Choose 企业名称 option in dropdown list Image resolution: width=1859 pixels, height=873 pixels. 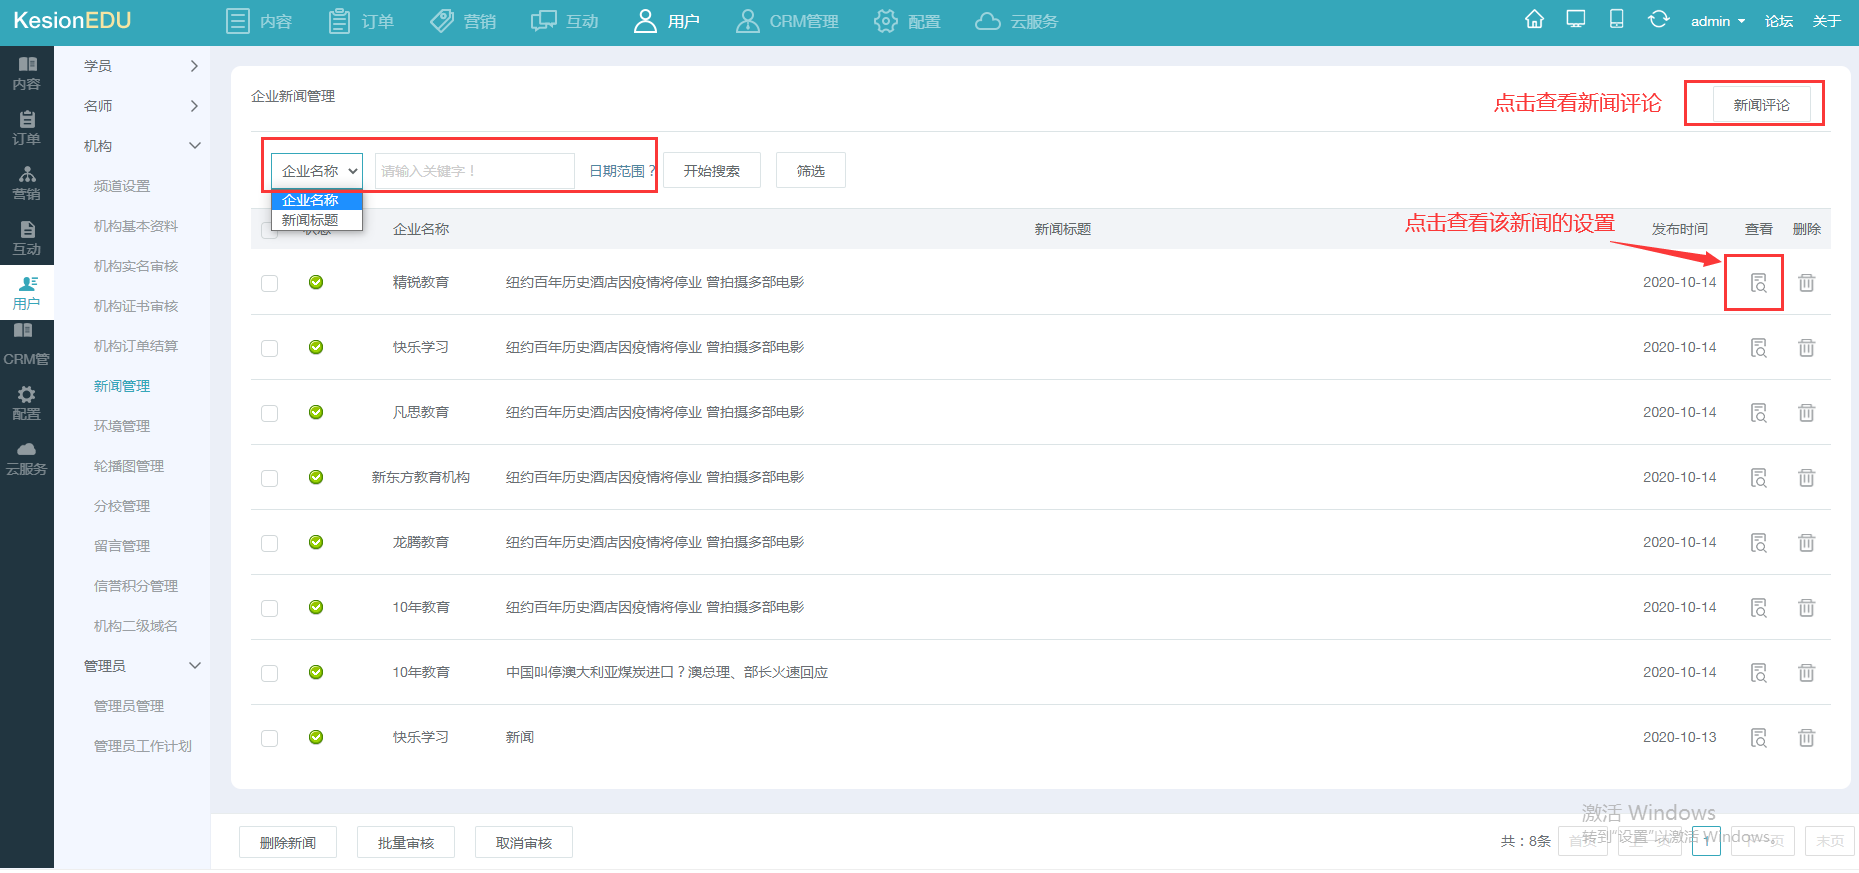[317, 200]
